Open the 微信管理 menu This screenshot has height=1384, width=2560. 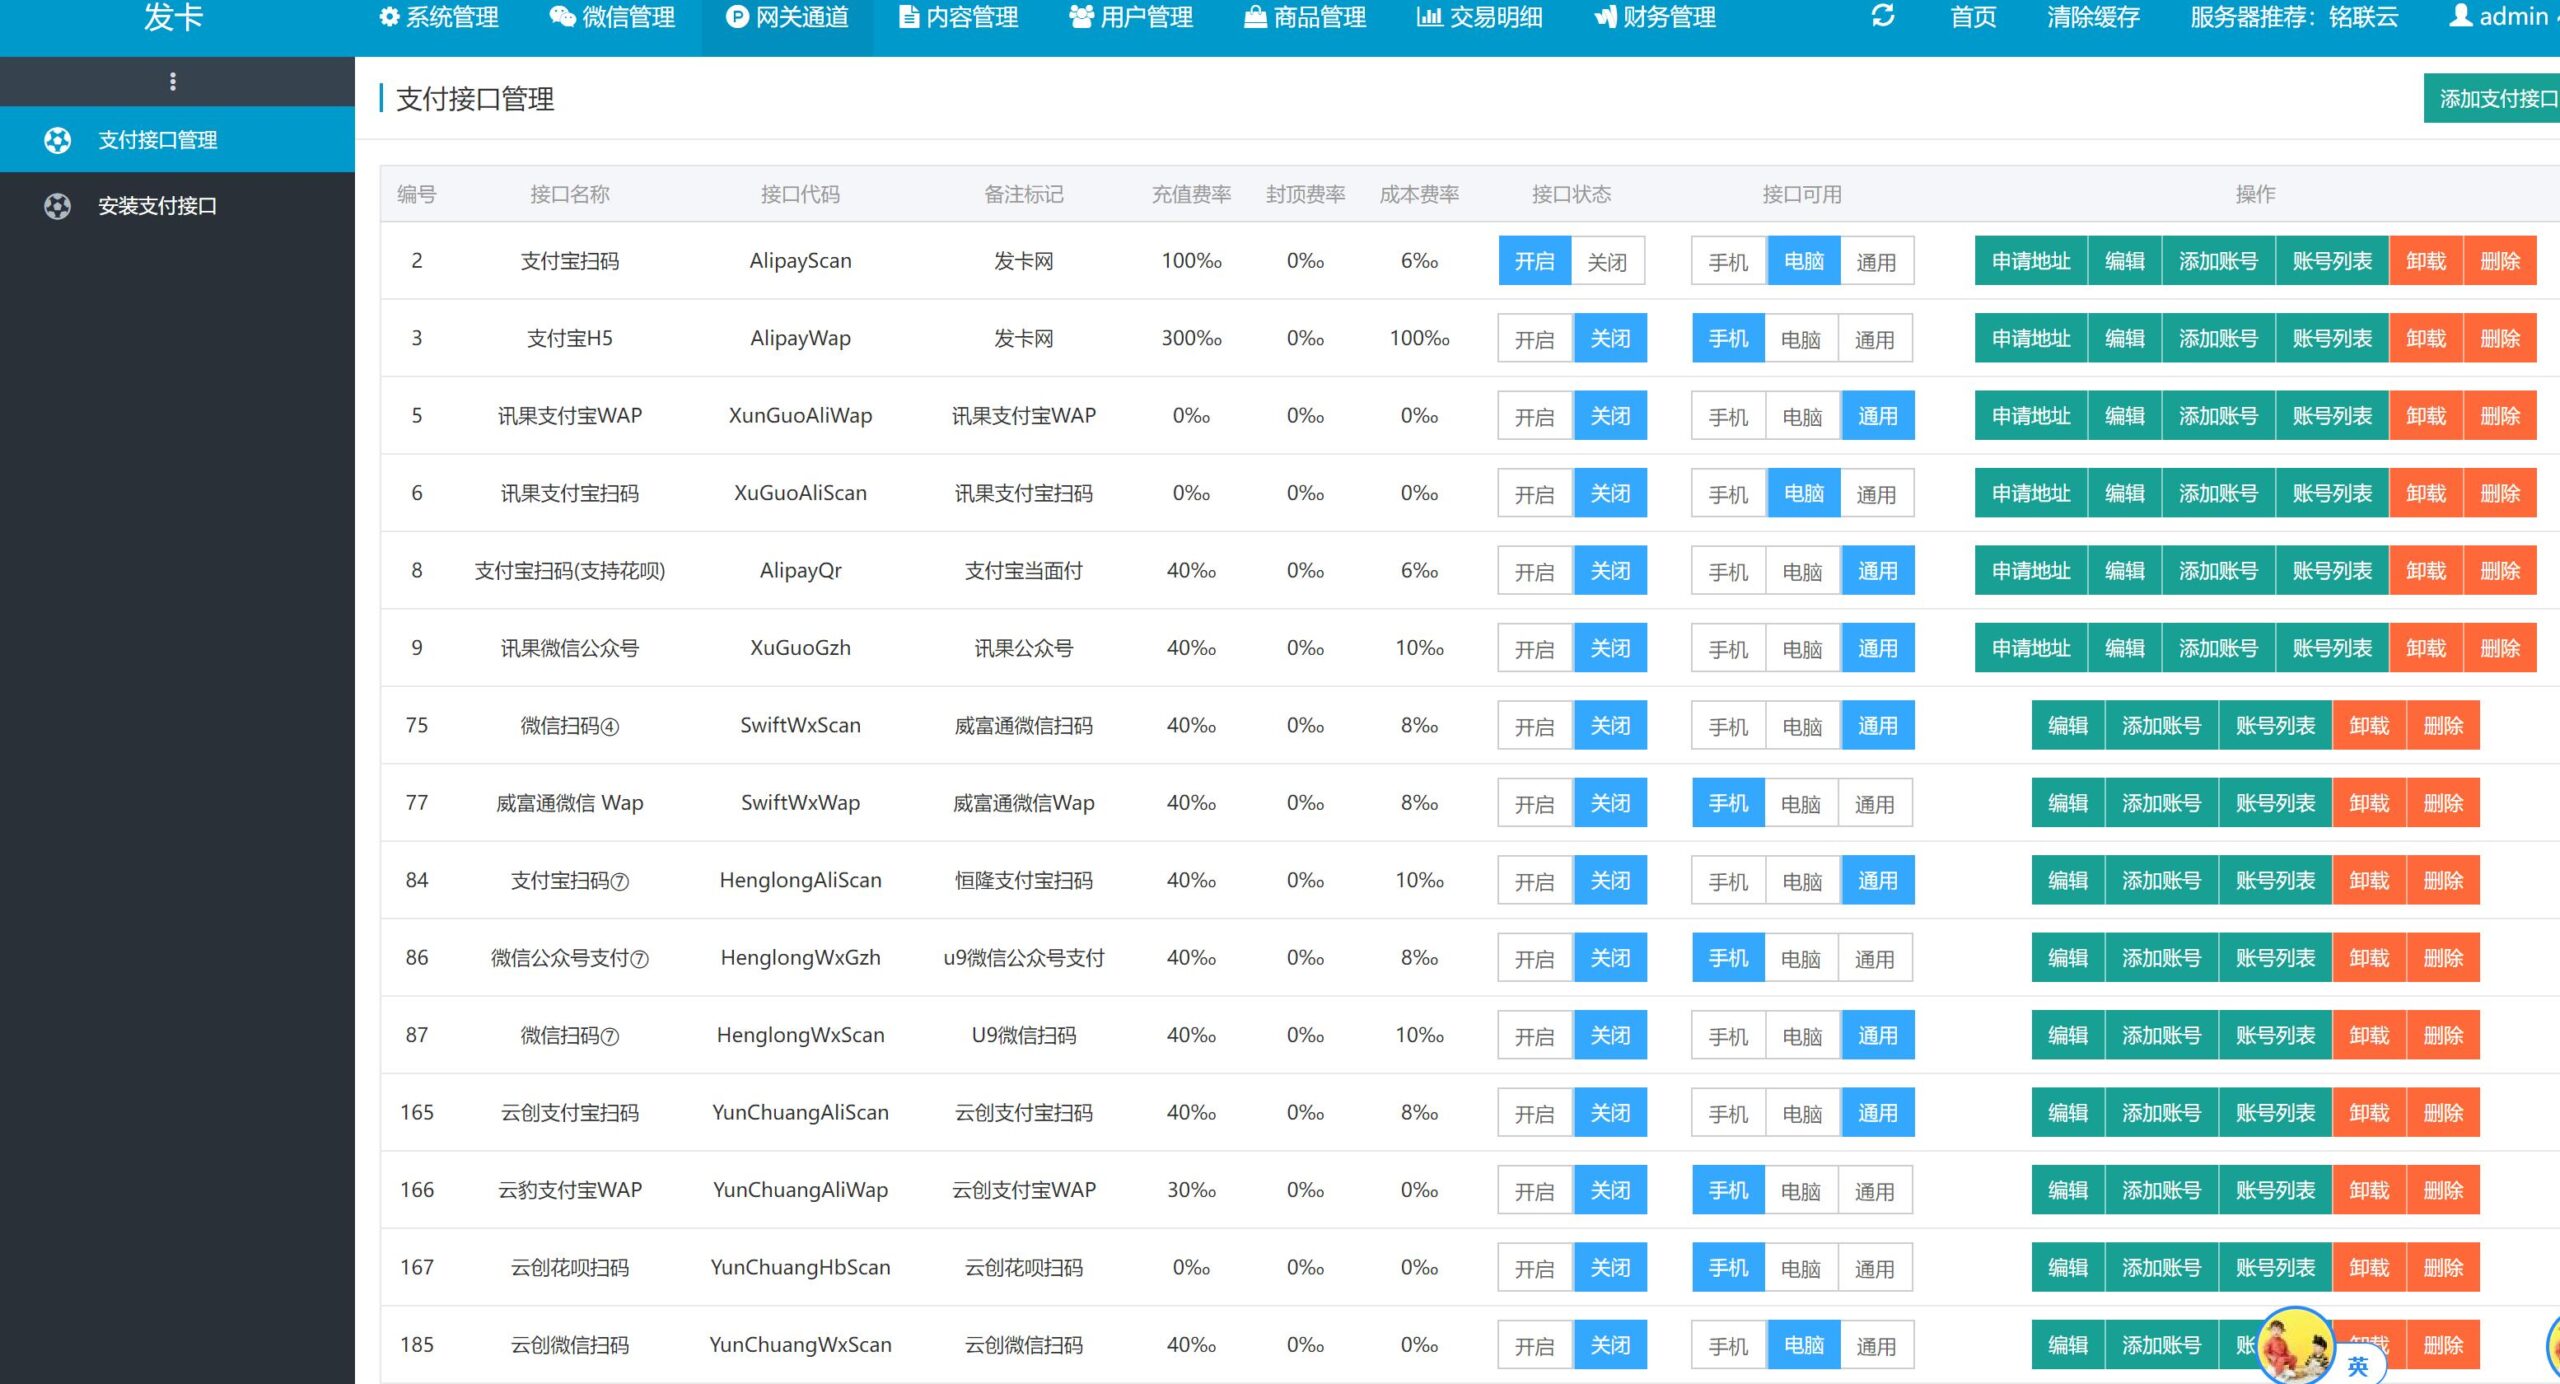(x=613, y=17)
